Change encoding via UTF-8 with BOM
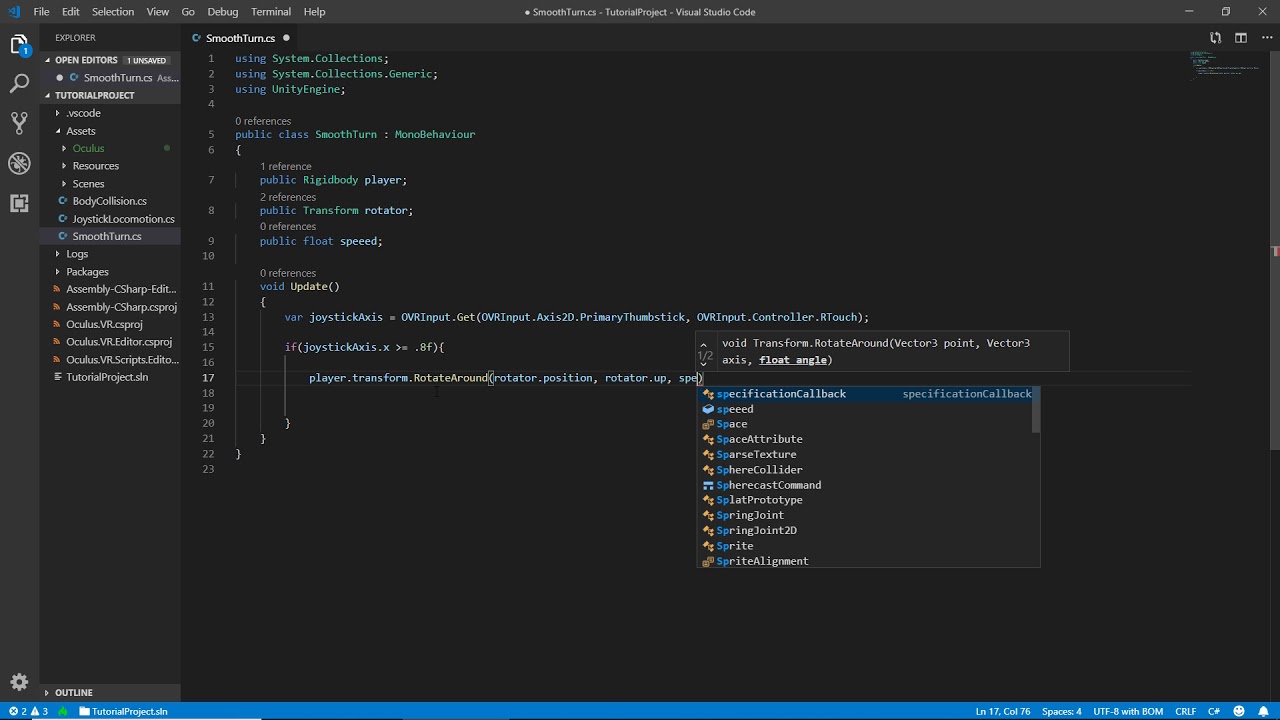1280x720 pixels. pyautogui.click(x=1128, y=712)
